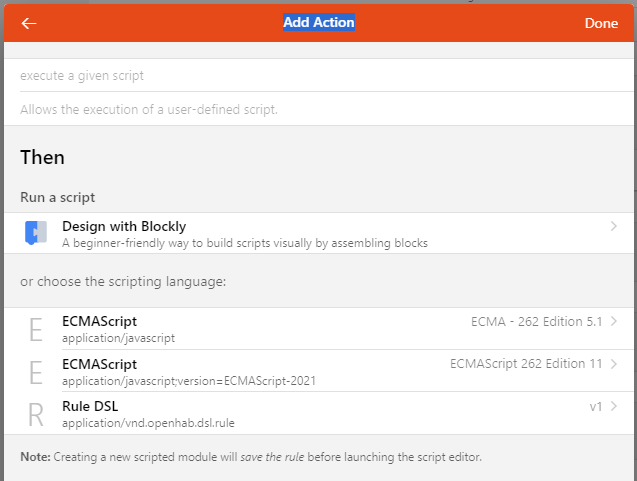Open the chevron beside Edition 11
The image size is (637, 481).
613,364
